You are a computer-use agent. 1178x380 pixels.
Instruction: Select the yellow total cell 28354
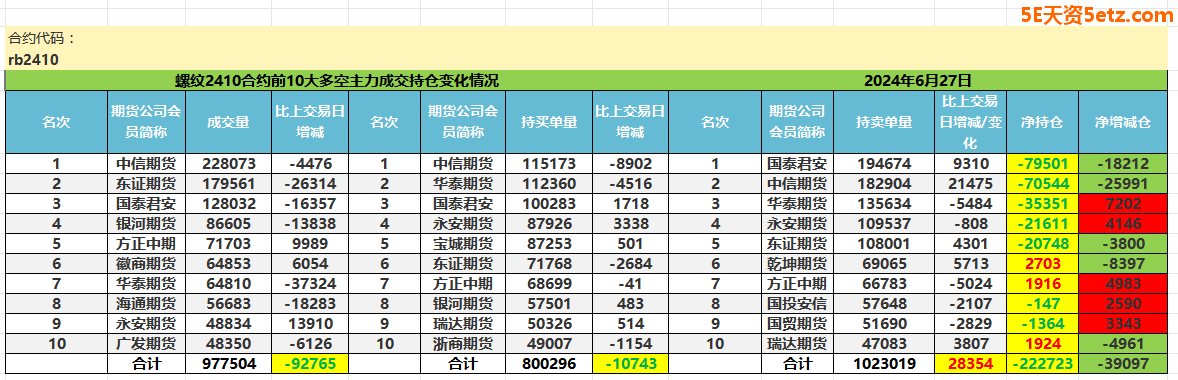pyautogui.click(x=970, y=363)
